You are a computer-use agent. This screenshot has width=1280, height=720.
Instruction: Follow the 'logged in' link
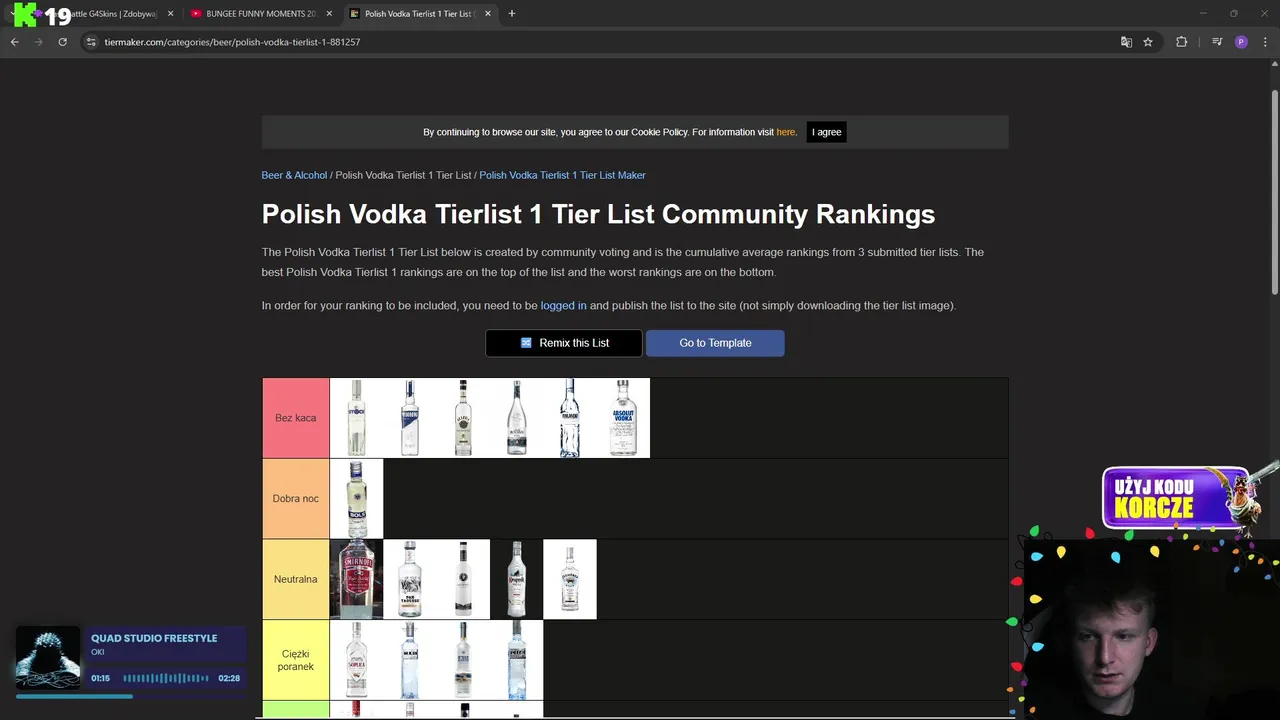pos(563,305)
